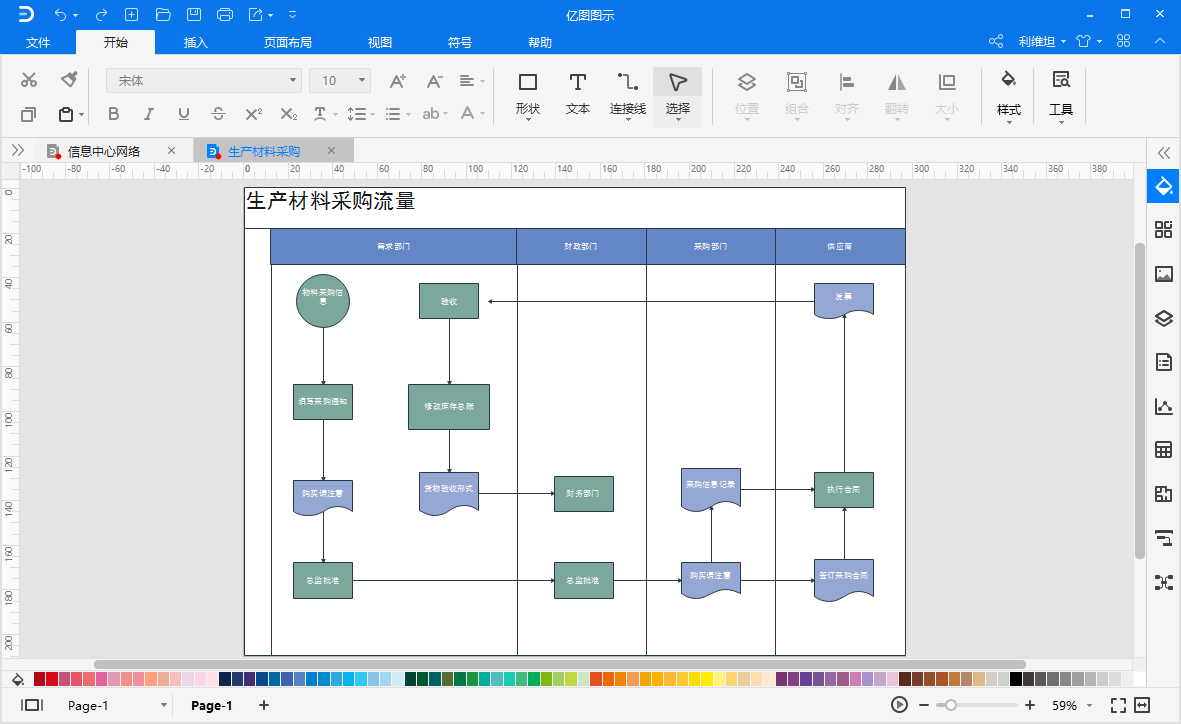Start presentation with the play button
Screen dimensions: 1181x724
899,705
